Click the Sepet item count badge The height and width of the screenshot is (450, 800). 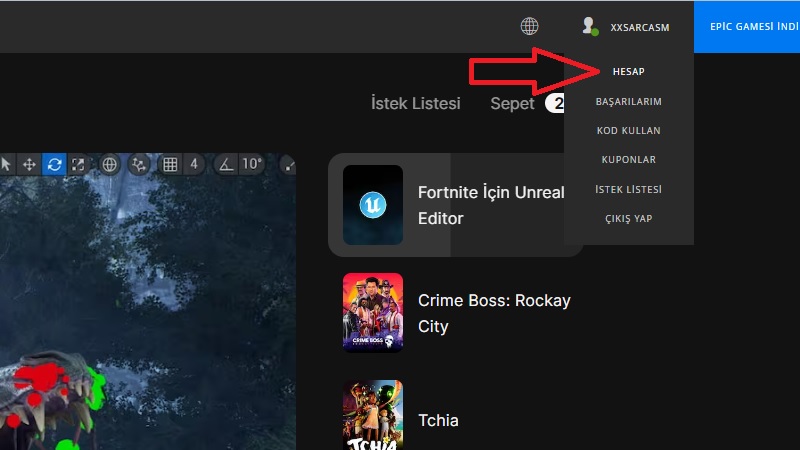click(555, 104)
